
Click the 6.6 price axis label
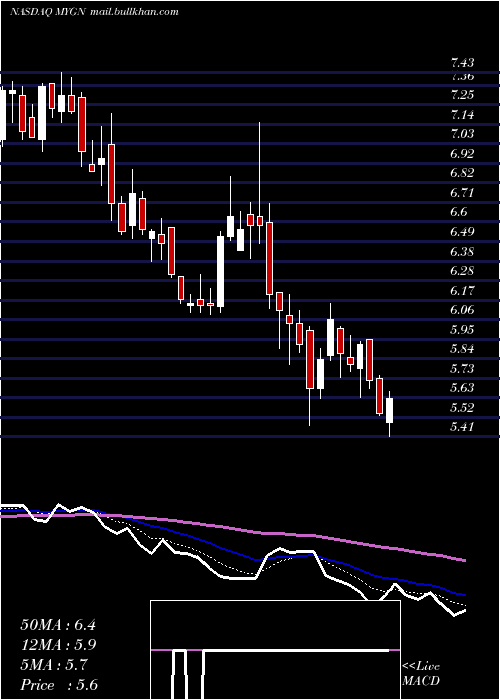coord(458,212)
